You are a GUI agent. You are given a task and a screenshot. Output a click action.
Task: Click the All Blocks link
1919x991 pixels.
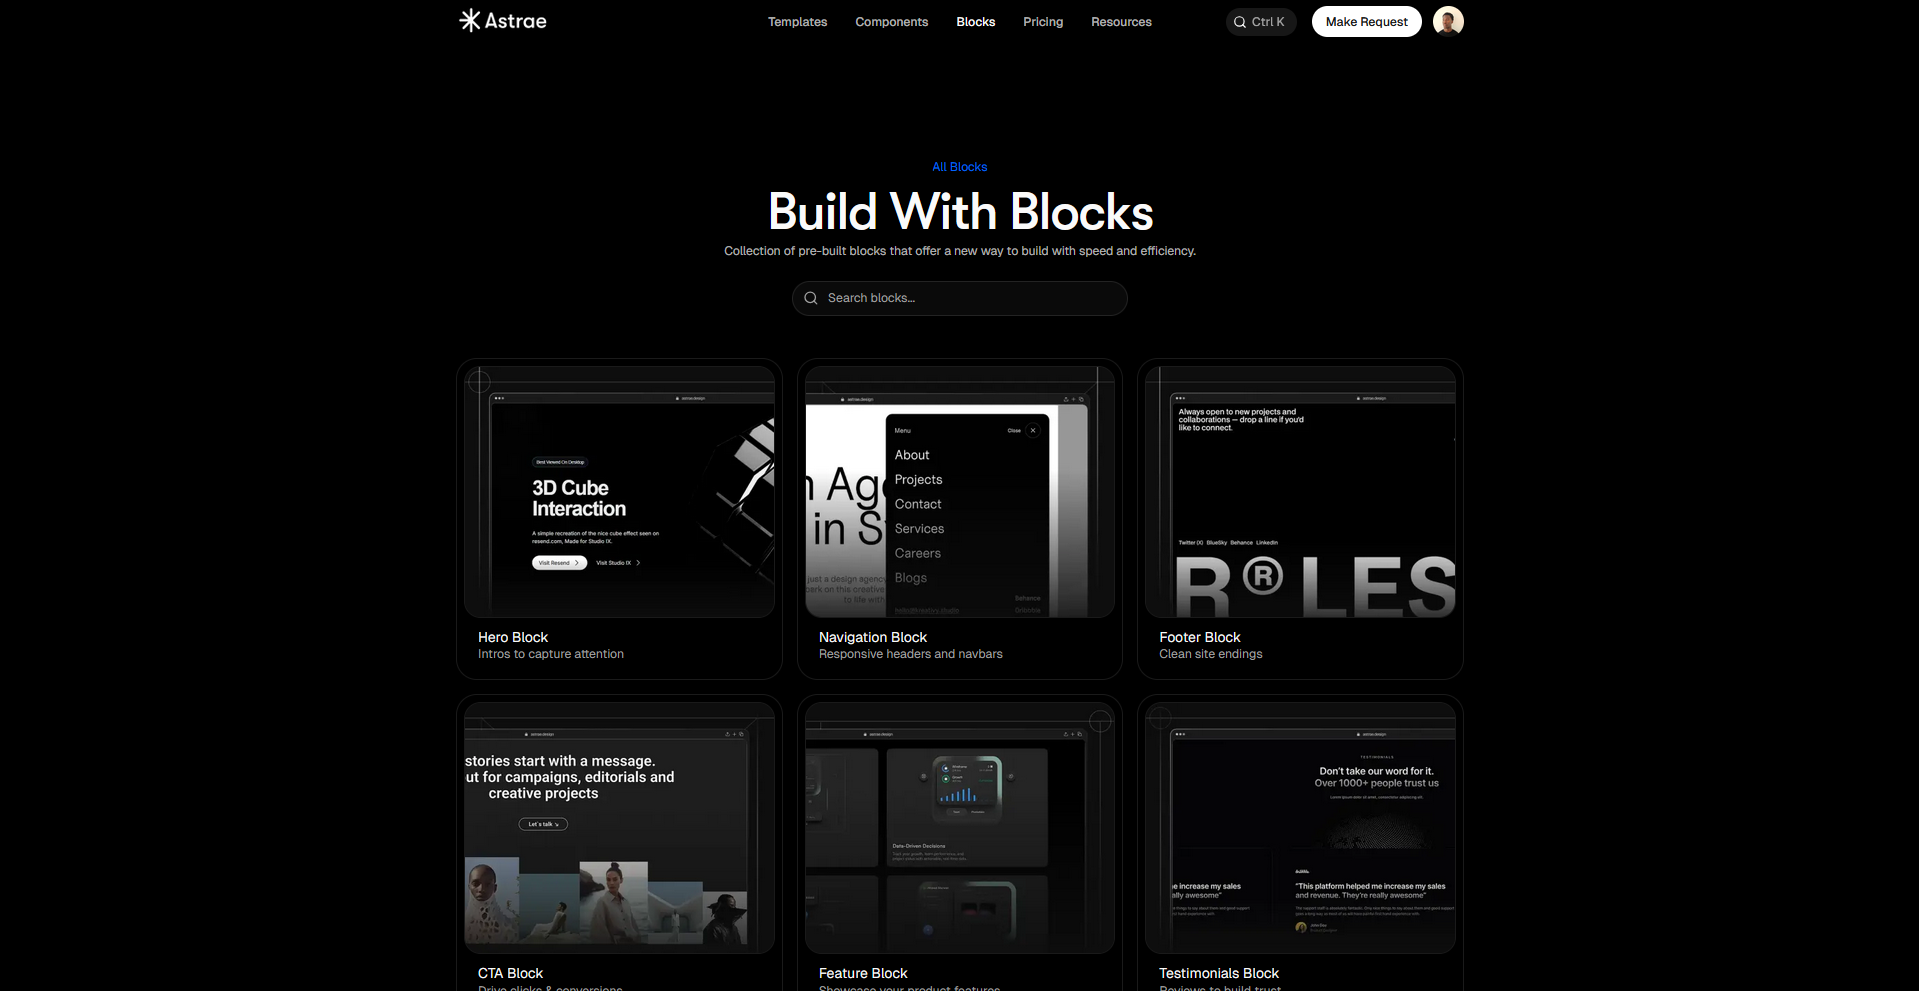click(959, 167)
